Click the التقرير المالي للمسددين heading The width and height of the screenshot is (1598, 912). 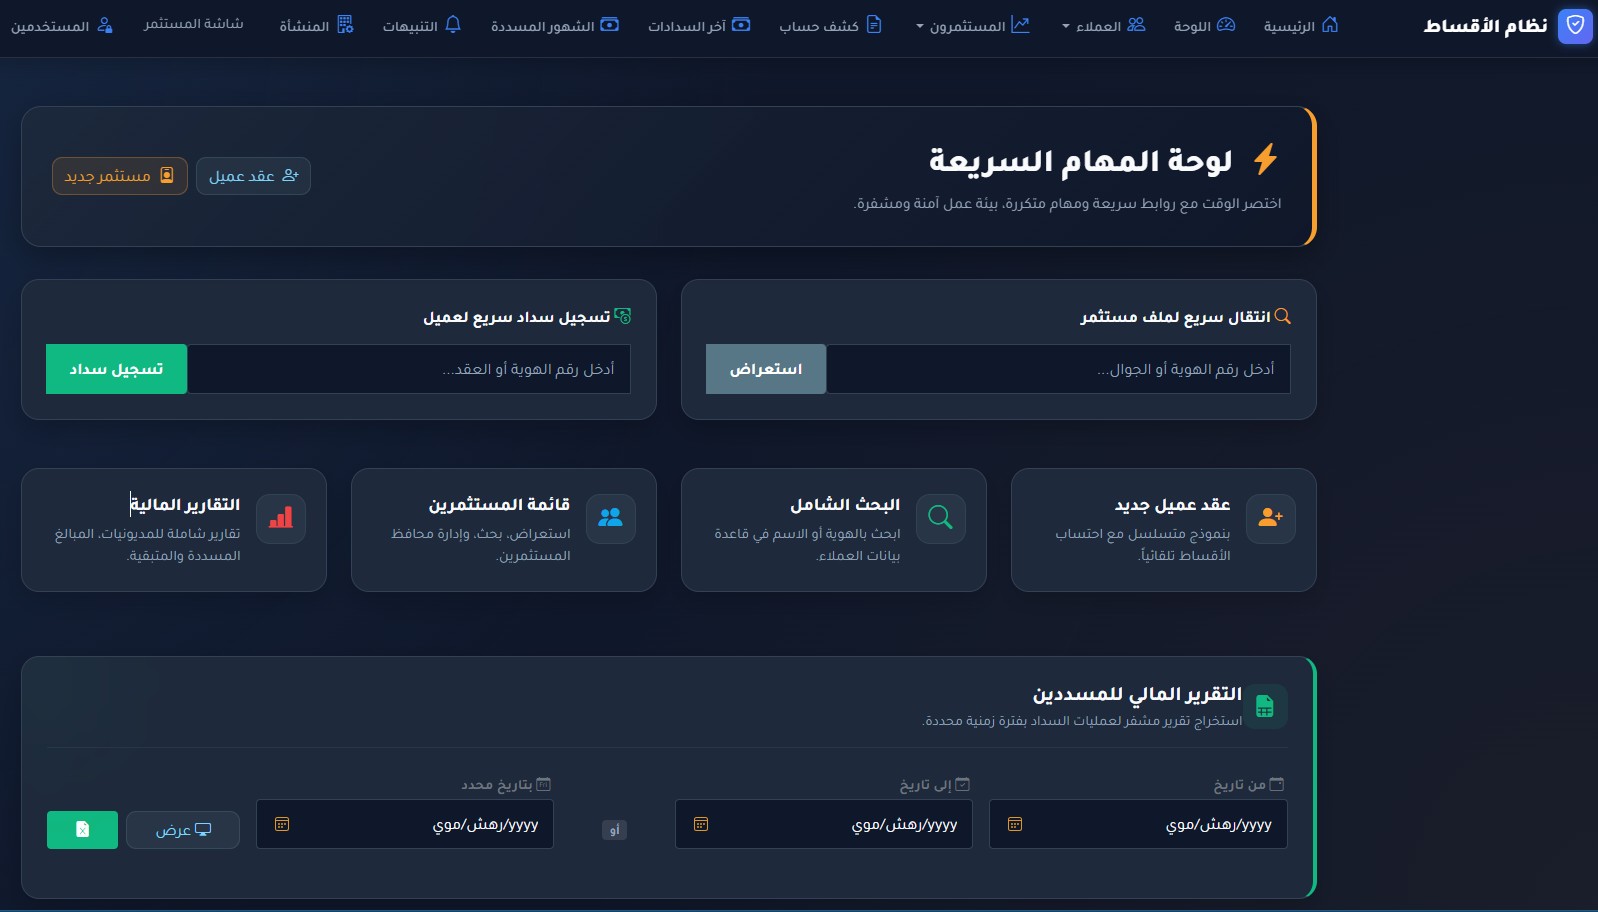click(x=1137, y=694)
